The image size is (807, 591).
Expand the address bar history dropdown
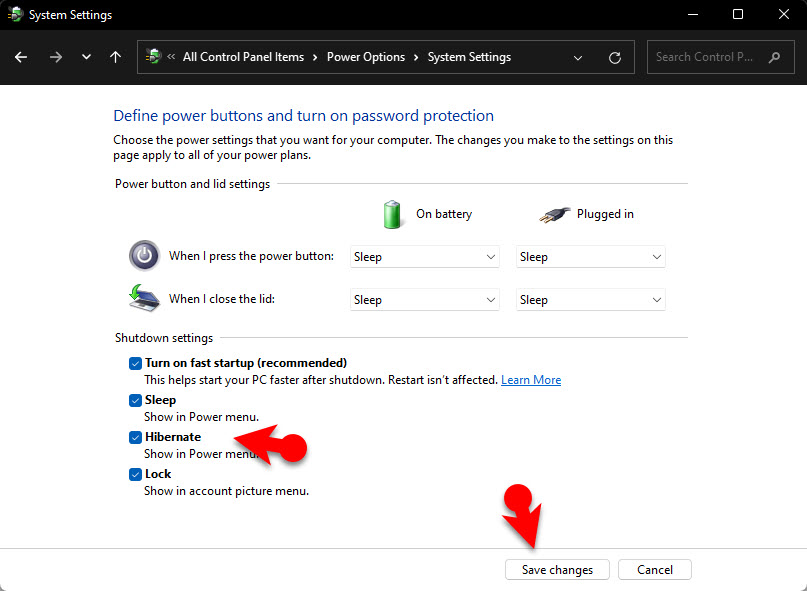coord(578,58)
